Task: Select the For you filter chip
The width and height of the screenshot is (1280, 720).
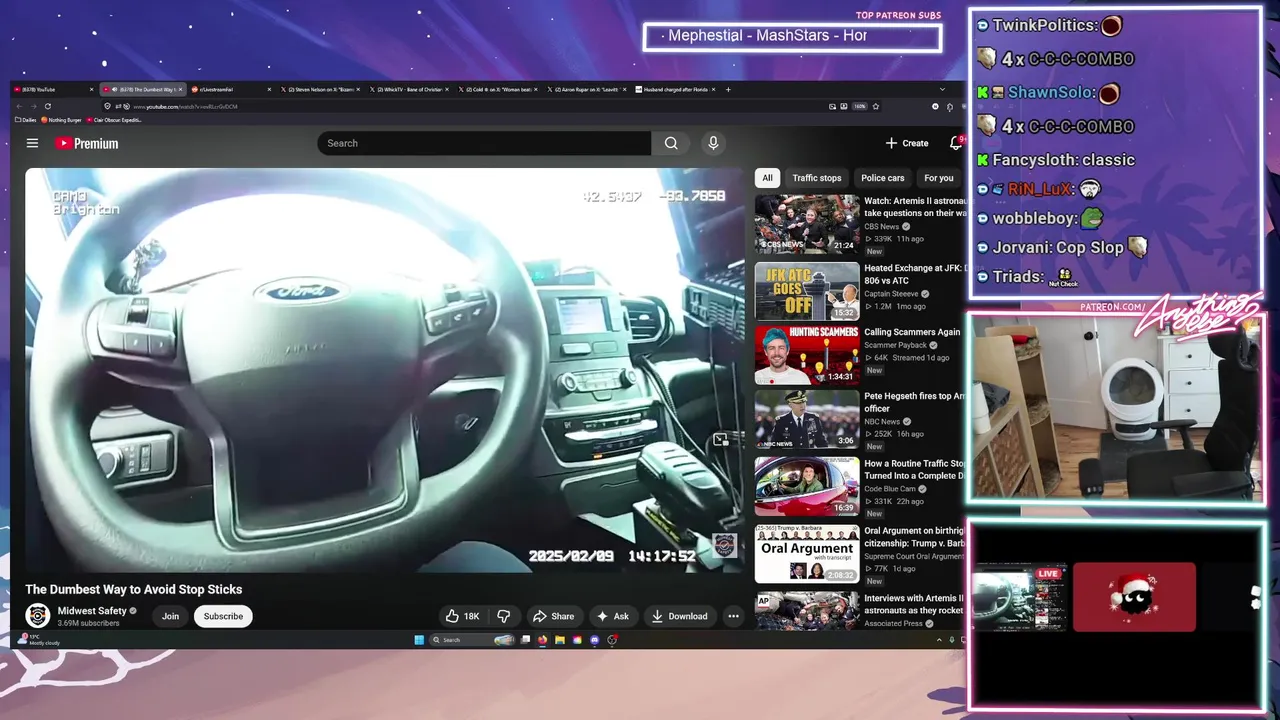Action: 938,178
